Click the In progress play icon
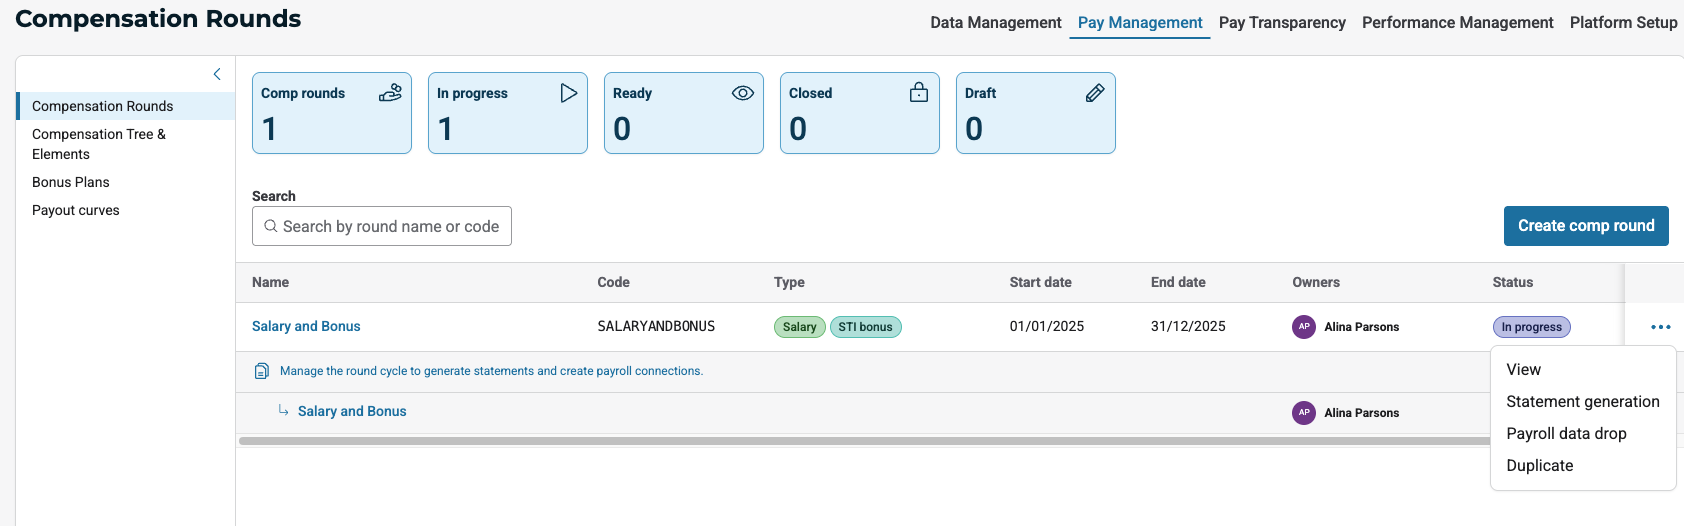The image size is (1684, 526). pos(568,93)
